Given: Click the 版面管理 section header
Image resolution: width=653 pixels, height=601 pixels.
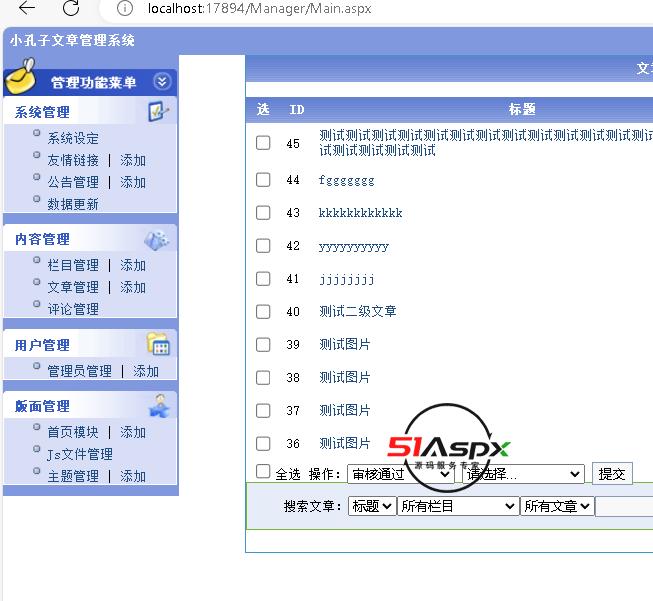Looking at the screenshot, I should pos(42,406).
